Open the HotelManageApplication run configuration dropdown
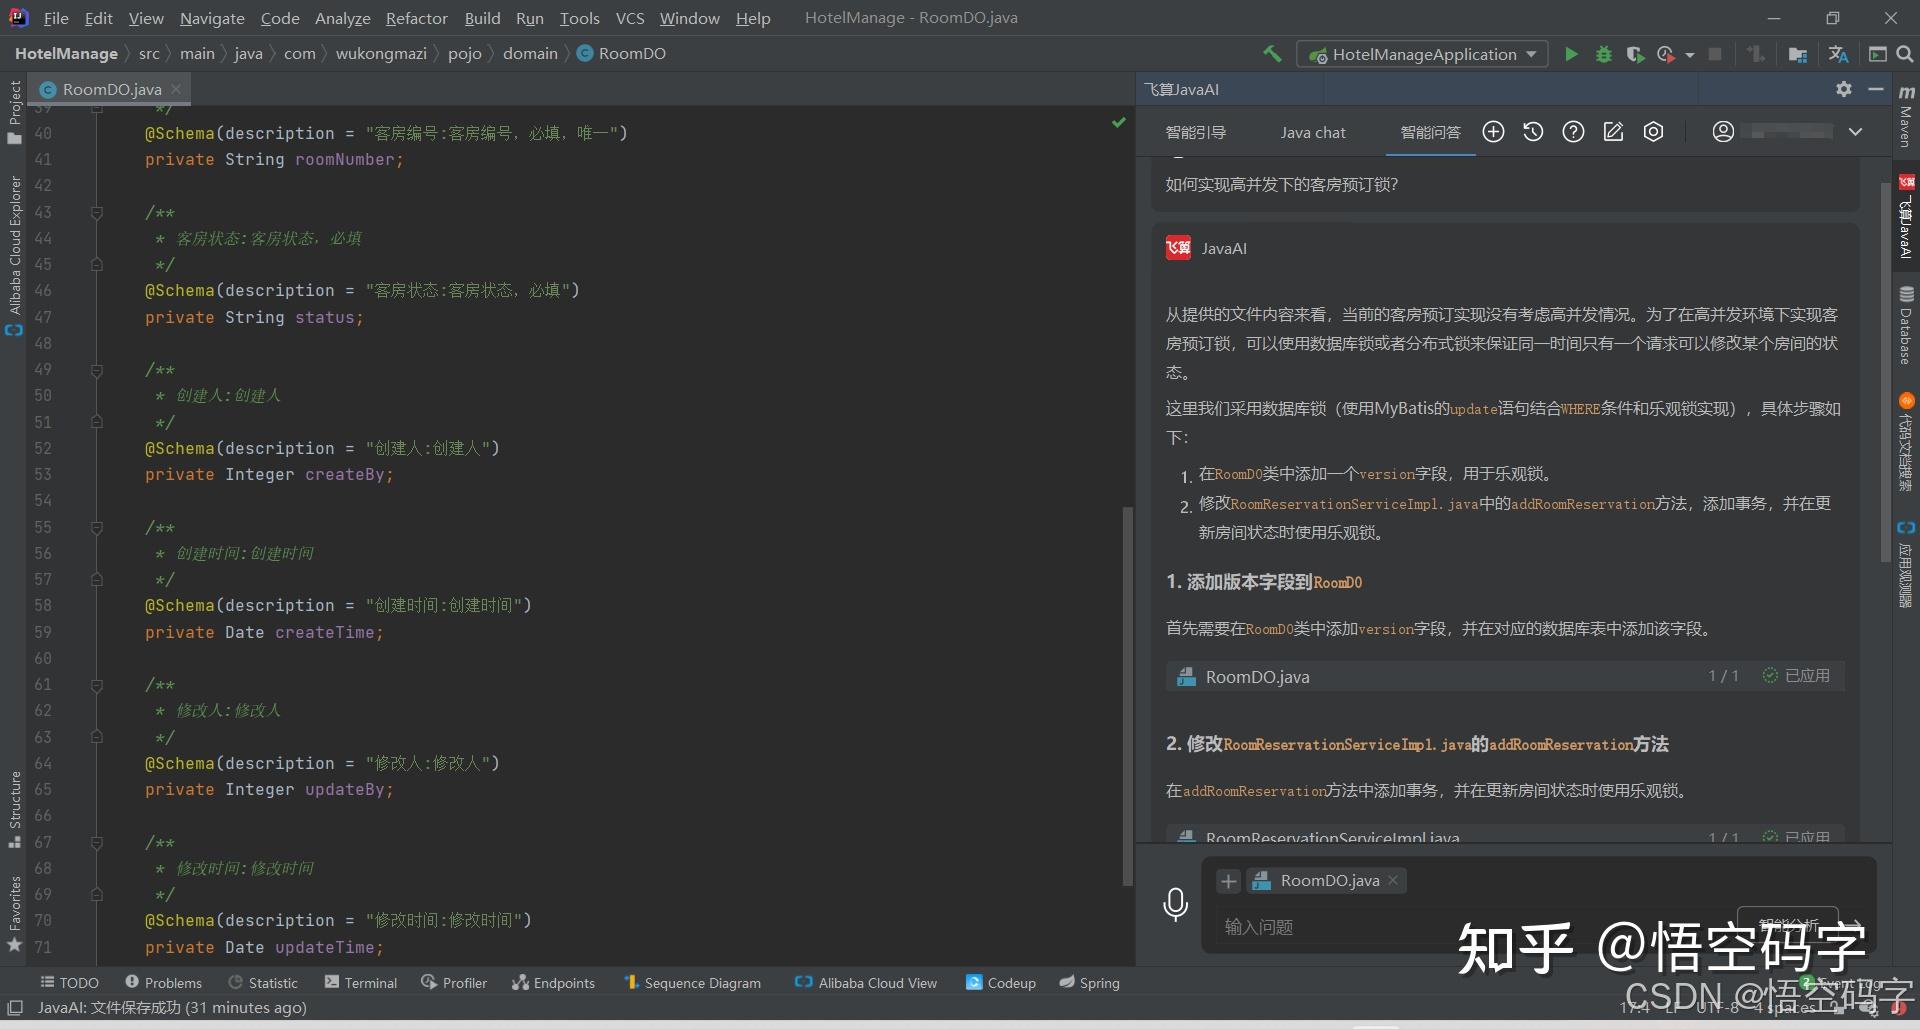This screenshot has width=1920, height=1029. [1422, 54]
